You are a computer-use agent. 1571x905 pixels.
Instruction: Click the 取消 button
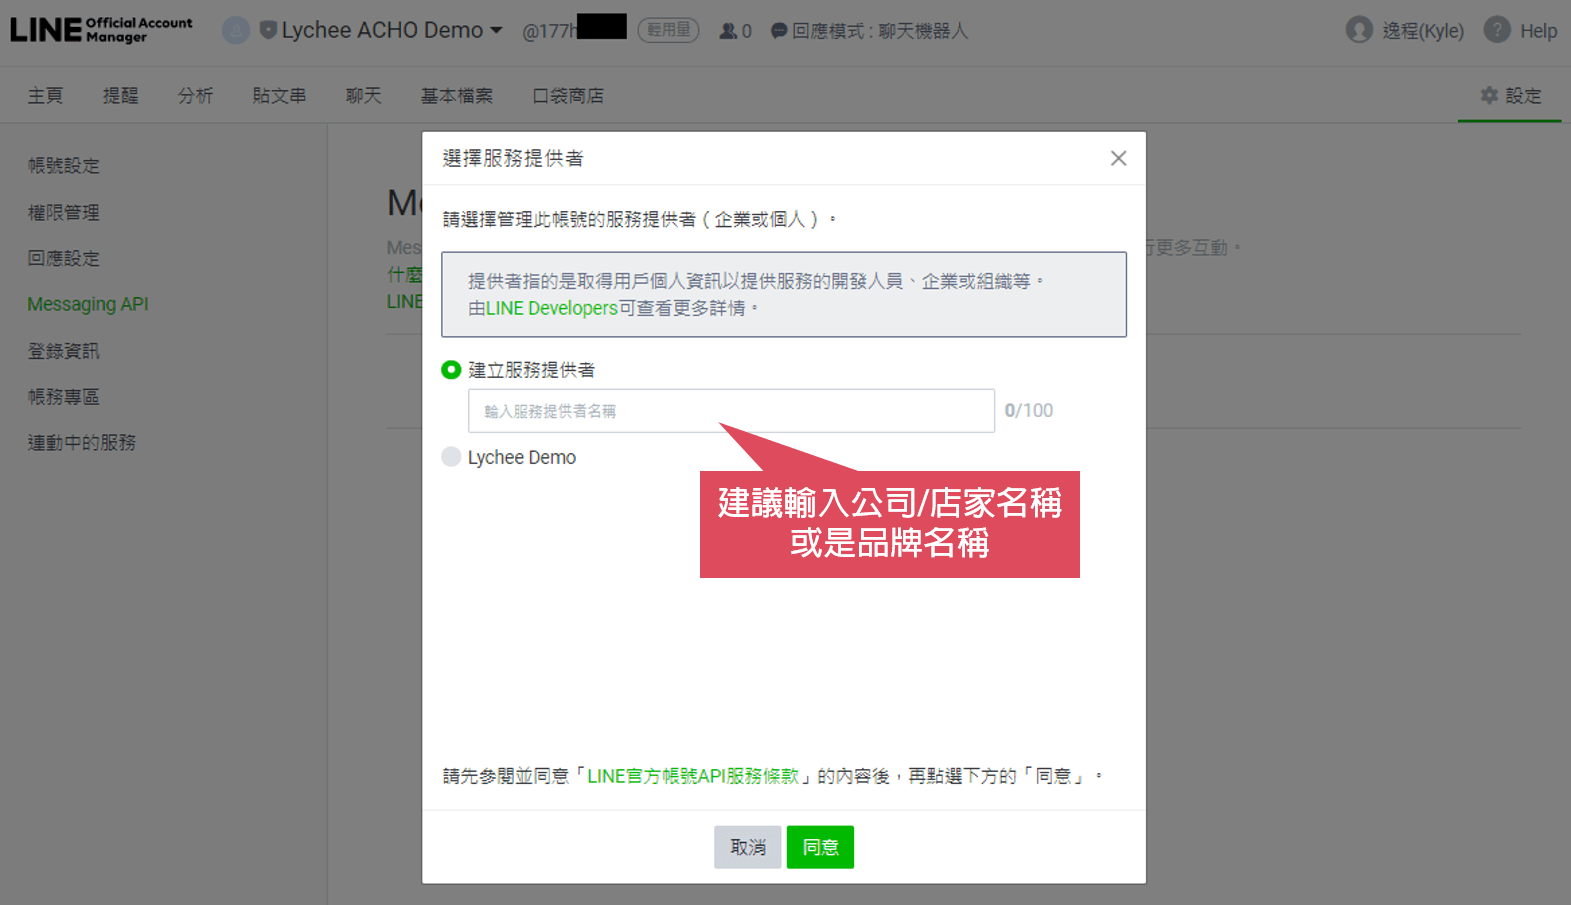(x=747, y=847)
